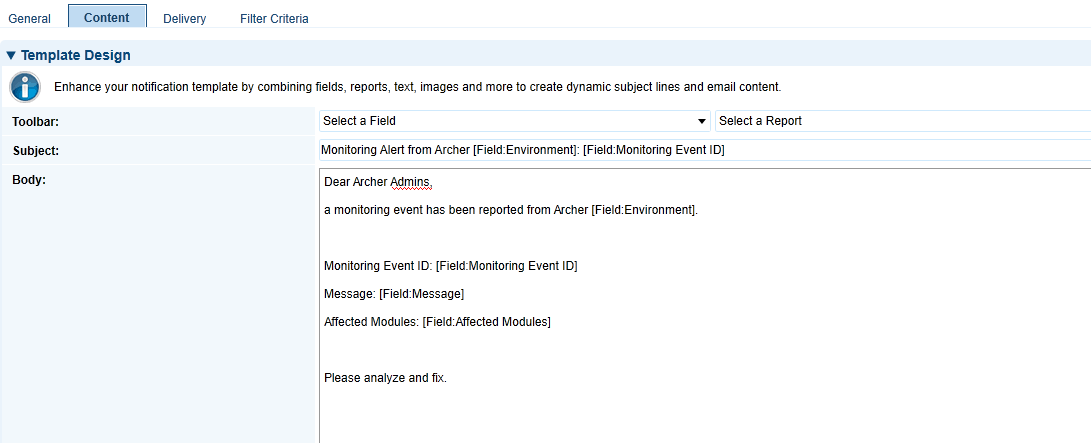
Task: Click into the Subject text field
Action: (704, 150)
